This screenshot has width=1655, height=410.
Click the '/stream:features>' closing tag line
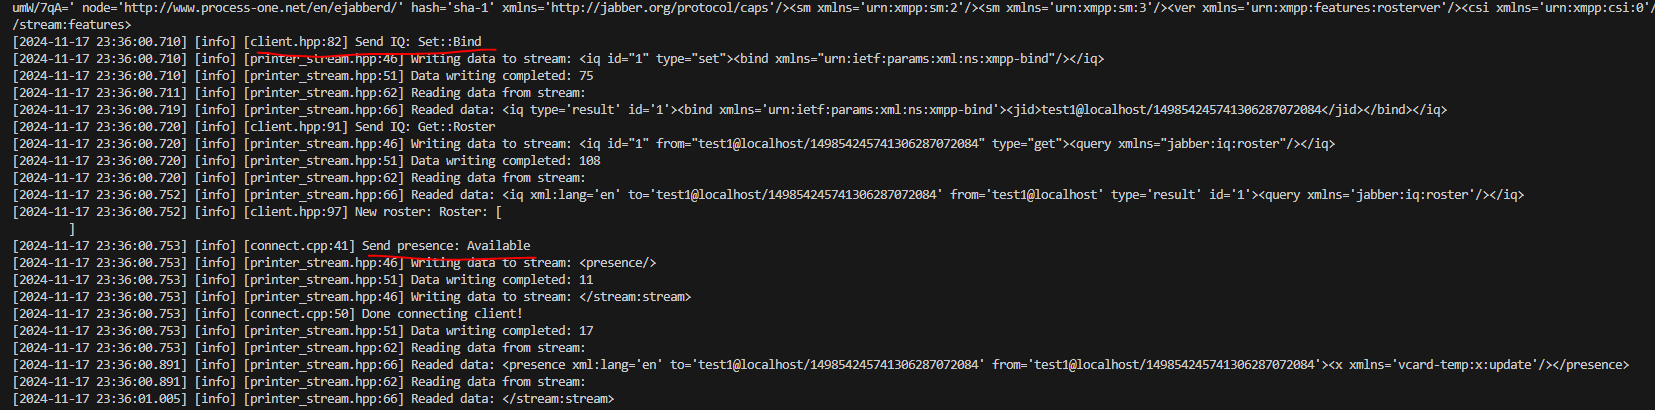[x=72, y=25]
